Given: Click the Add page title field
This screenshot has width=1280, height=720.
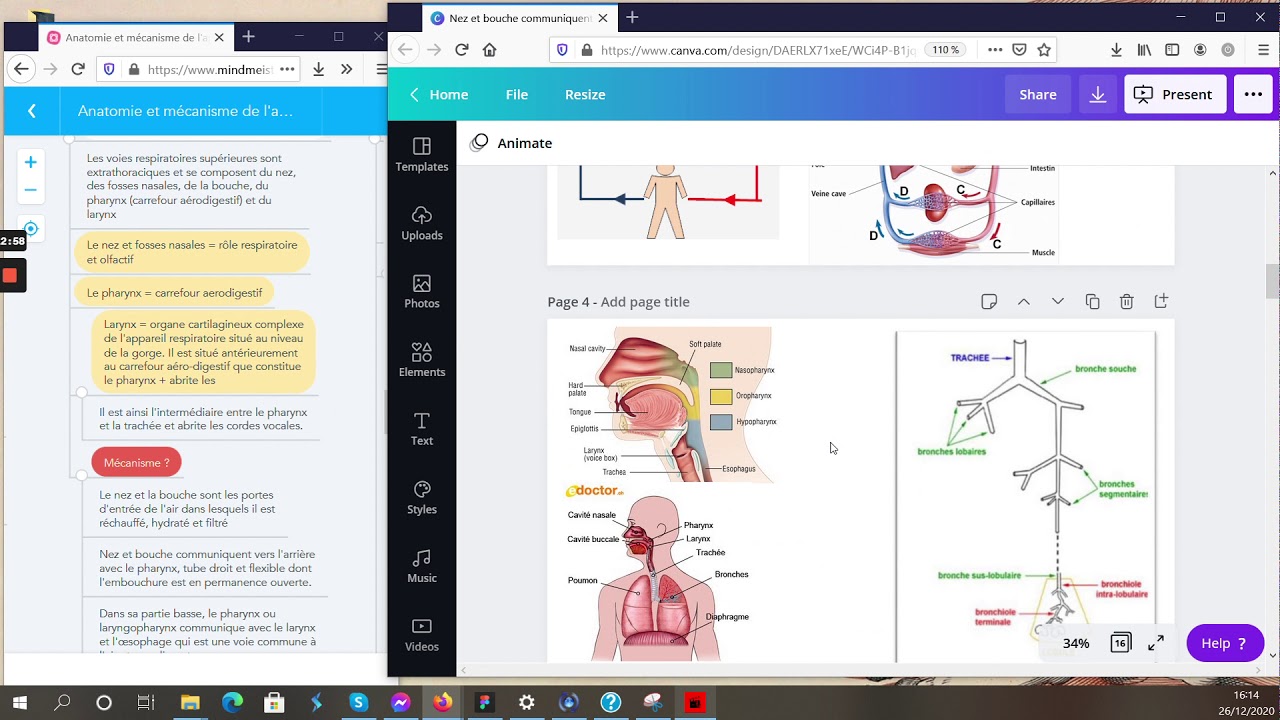Looking at the screenshot, I should [645, 302].
